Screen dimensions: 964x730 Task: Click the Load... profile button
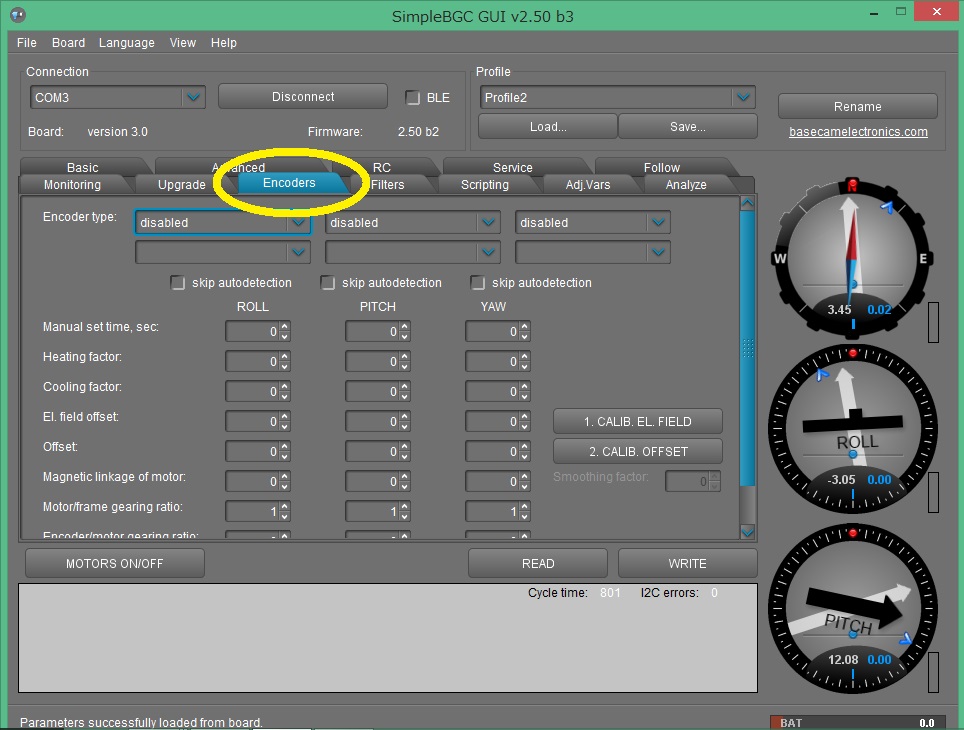pyautogui.click(x=548, y=127)
